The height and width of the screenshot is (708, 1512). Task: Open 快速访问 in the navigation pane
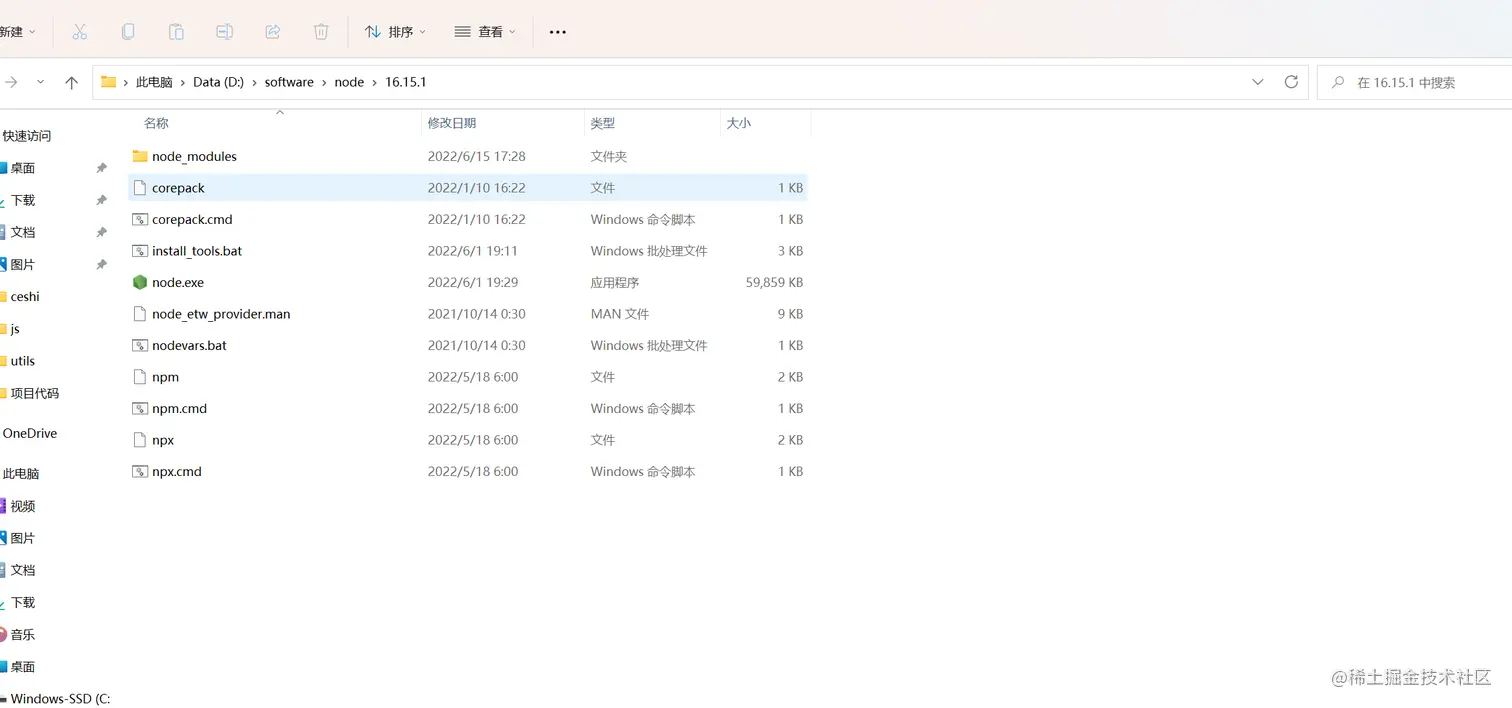[x=27, y=136]
